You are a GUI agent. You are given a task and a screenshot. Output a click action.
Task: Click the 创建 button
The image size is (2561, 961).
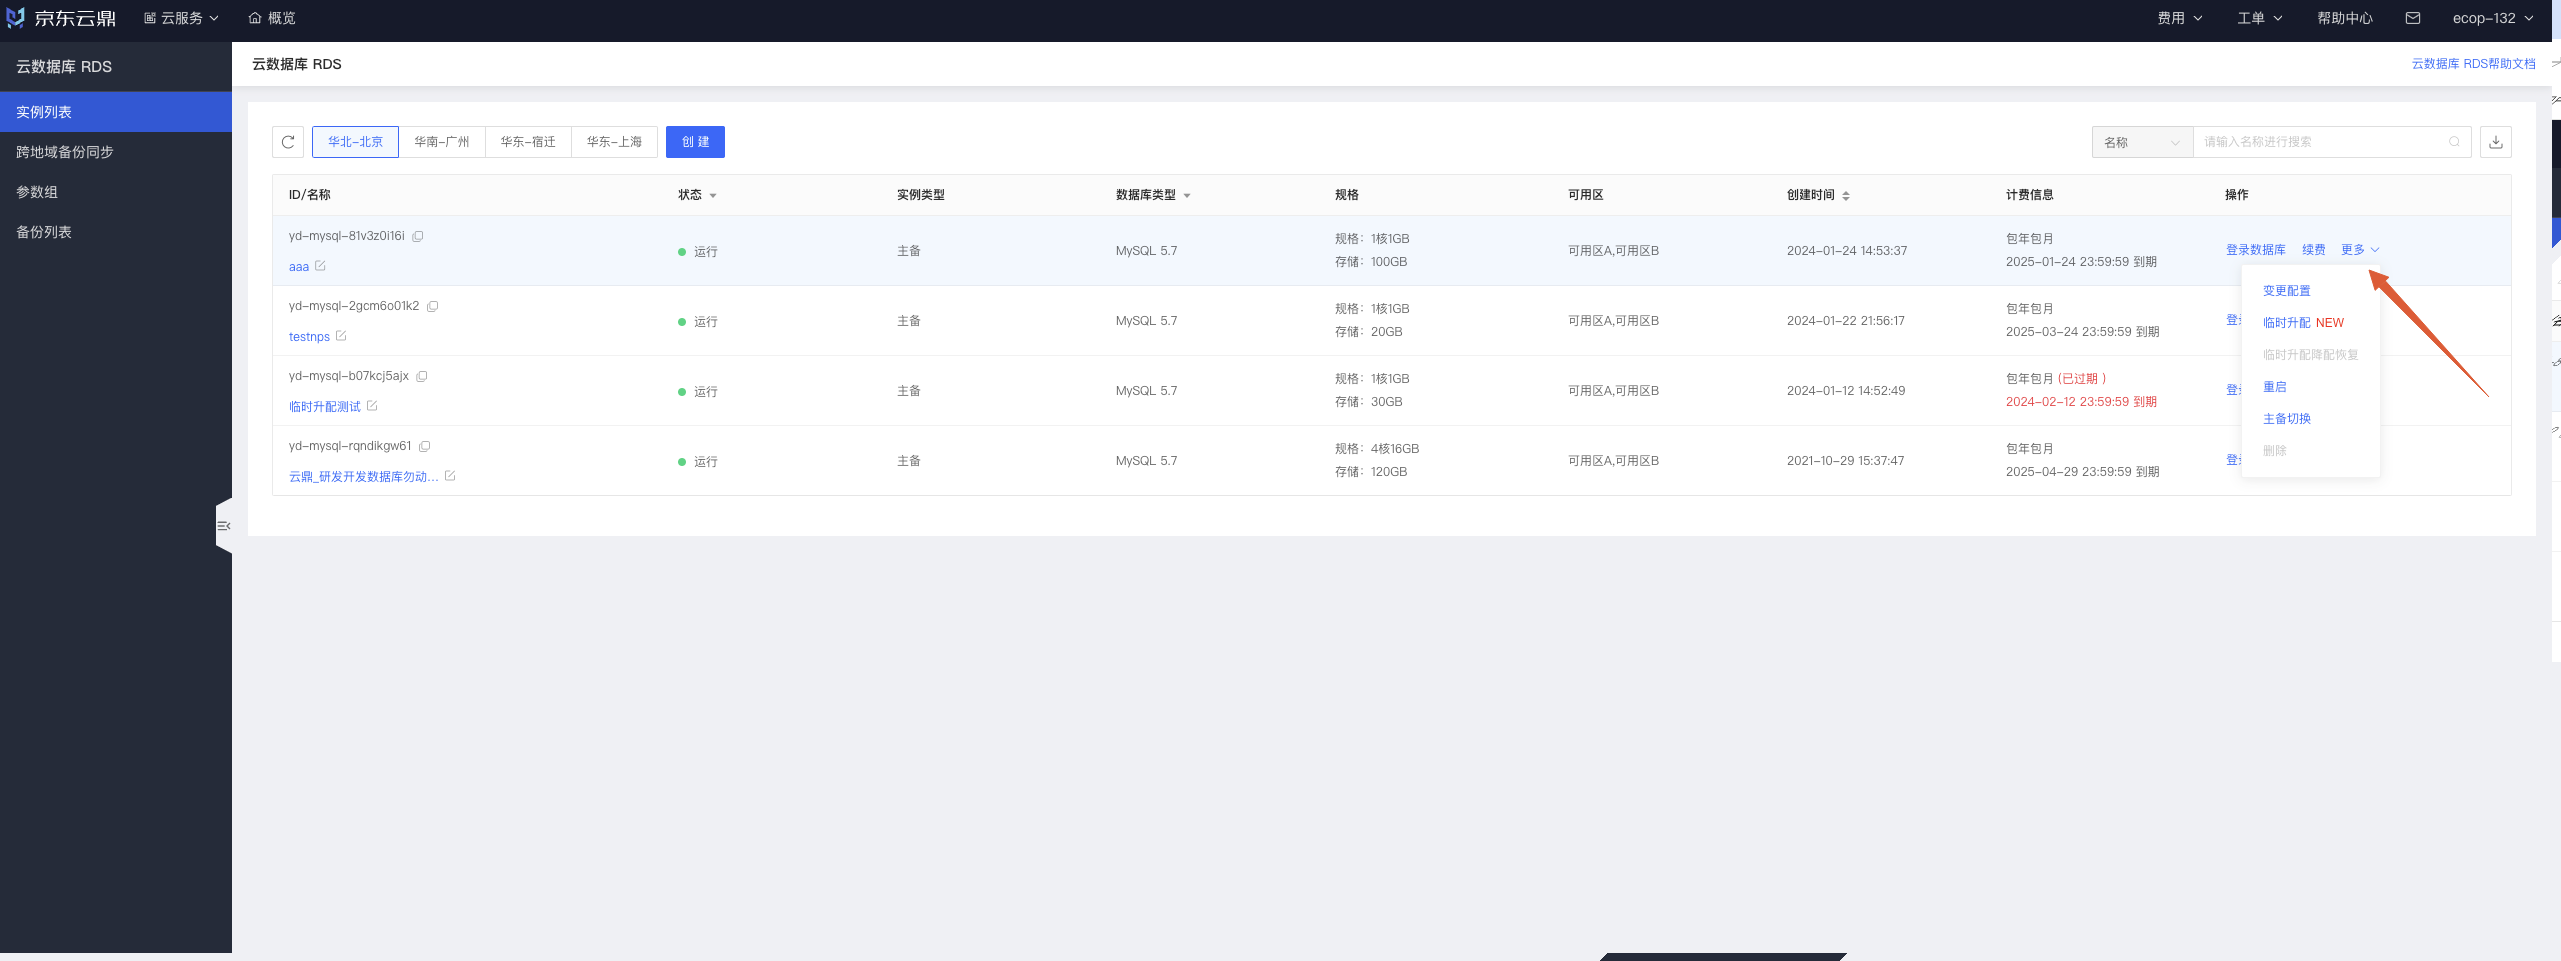[x=695, y=142]
